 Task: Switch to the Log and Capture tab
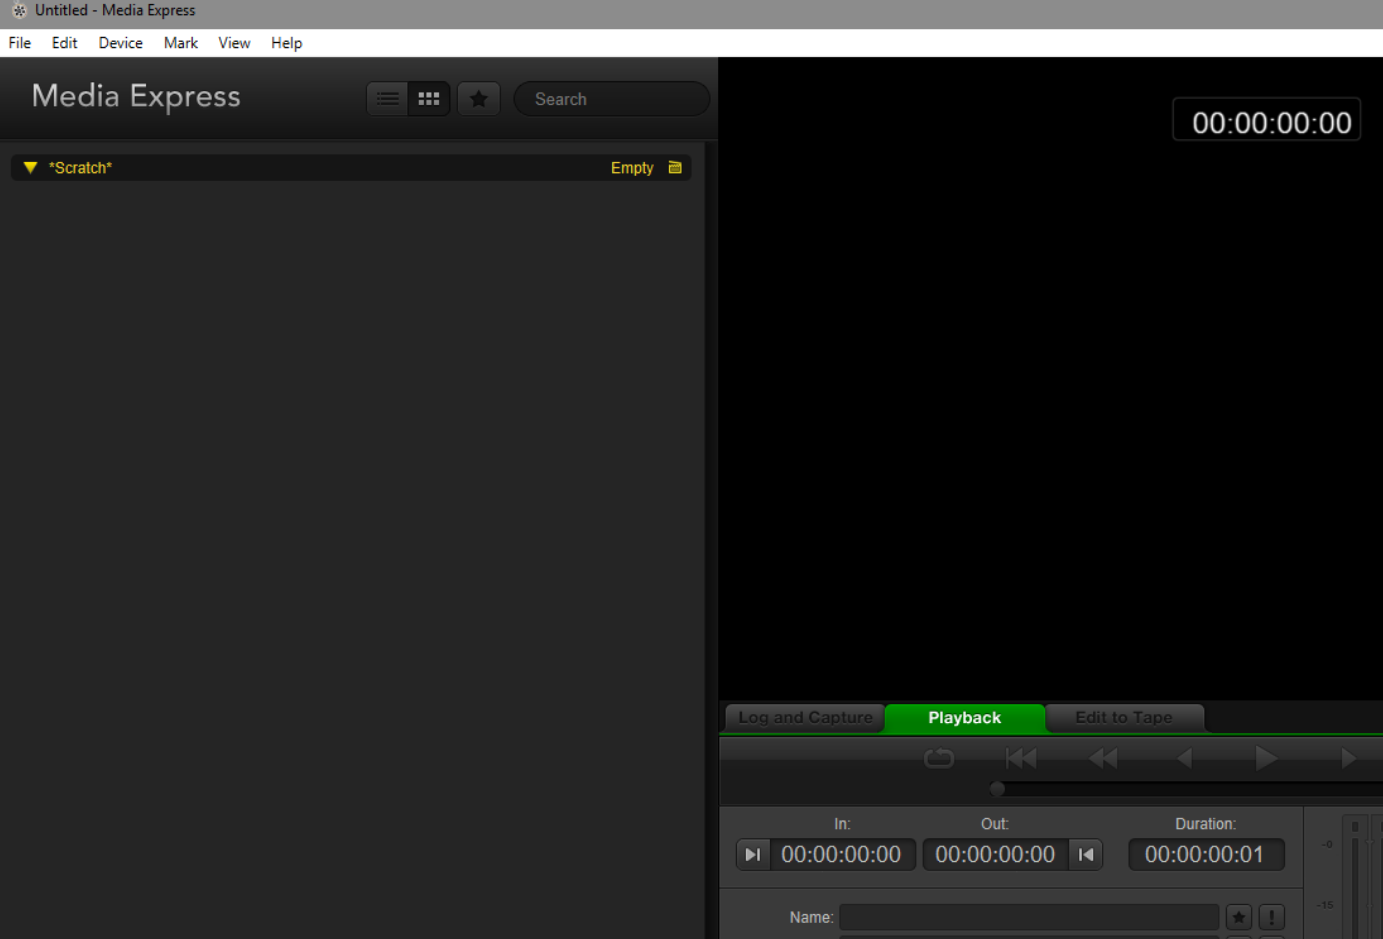[x=803, y=717]
